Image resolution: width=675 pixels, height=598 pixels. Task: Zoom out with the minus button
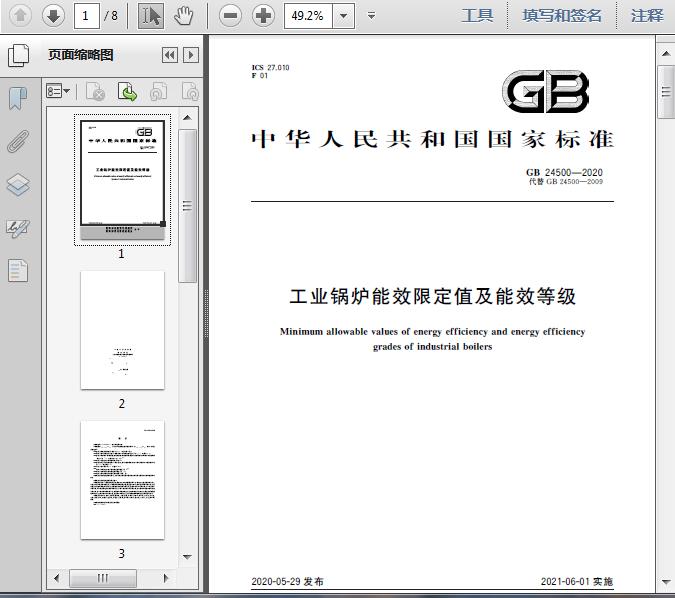(230, 16)
